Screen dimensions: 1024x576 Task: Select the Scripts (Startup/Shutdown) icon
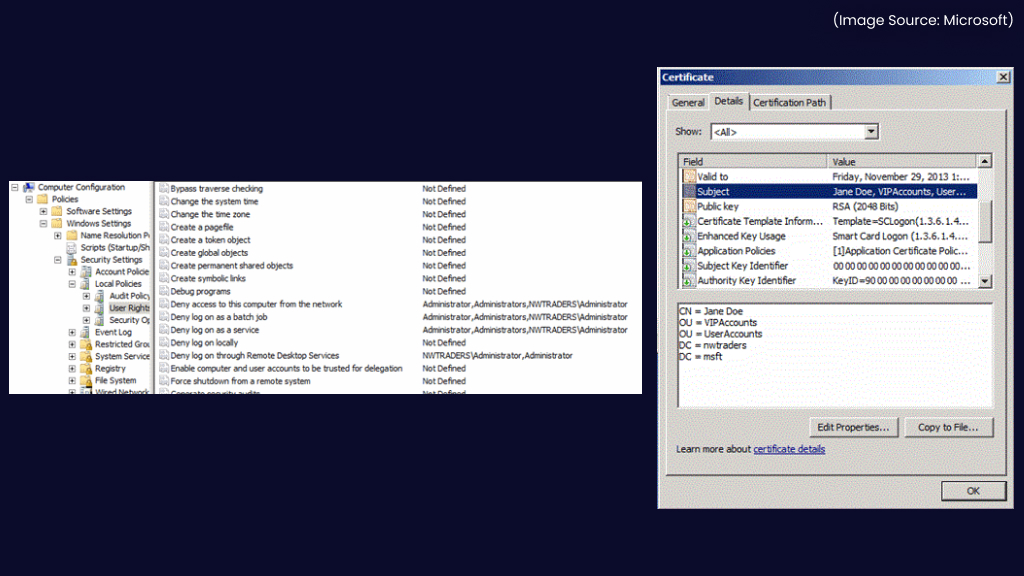[71, 247]
